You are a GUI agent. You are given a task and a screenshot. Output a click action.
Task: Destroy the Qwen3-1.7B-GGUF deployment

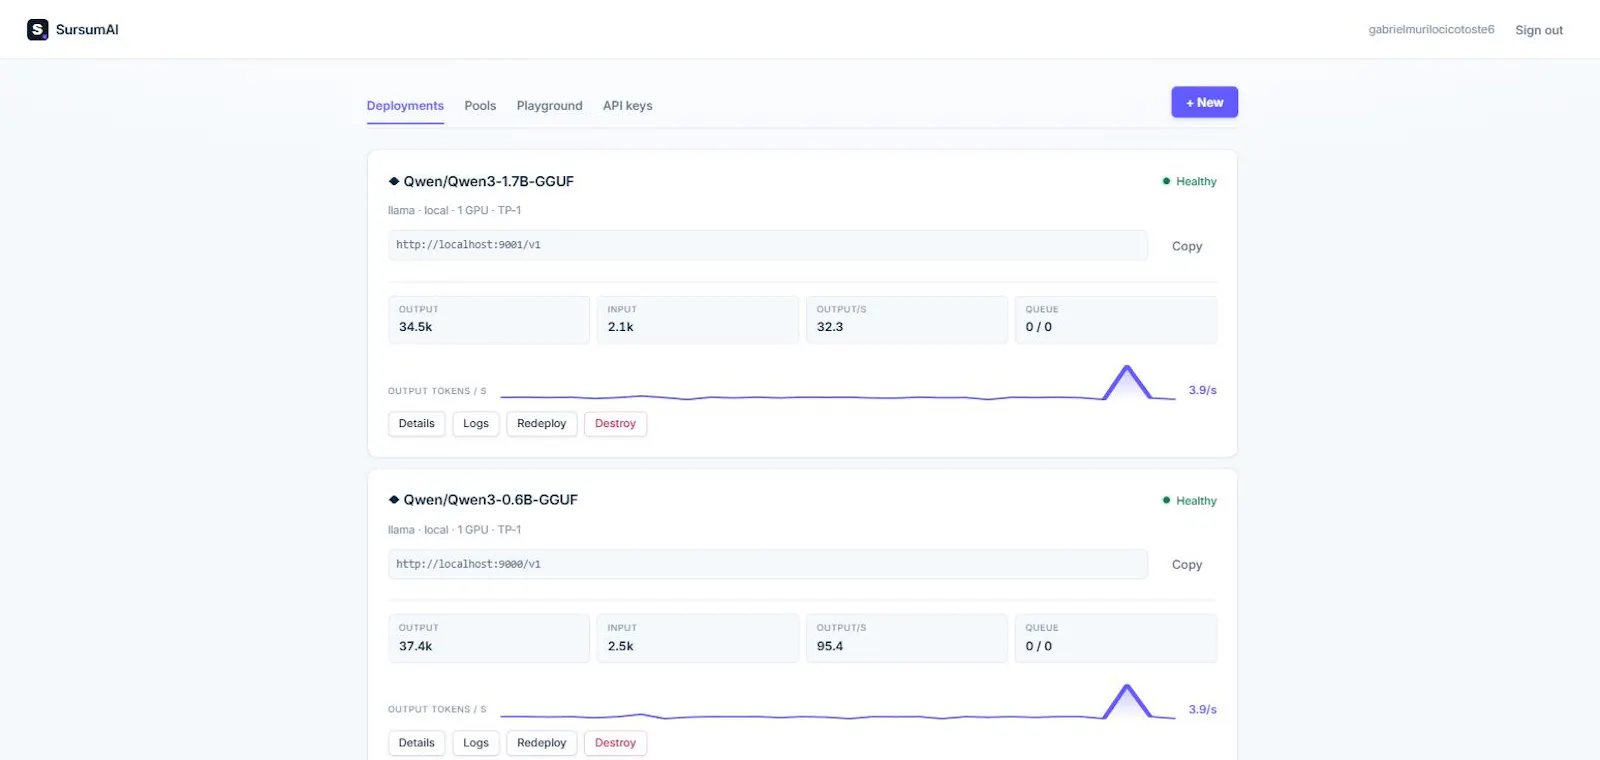(x=615, y=424)
